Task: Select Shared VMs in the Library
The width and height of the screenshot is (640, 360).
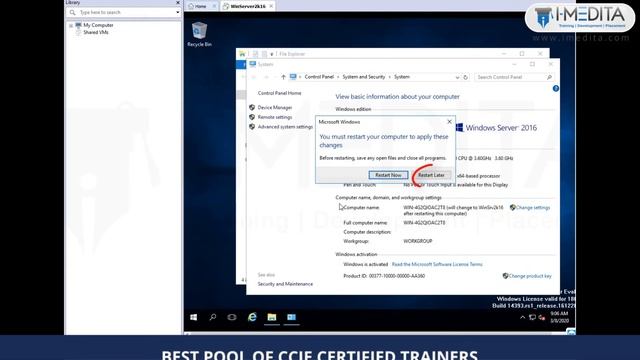Action: [x=96, y=32]
